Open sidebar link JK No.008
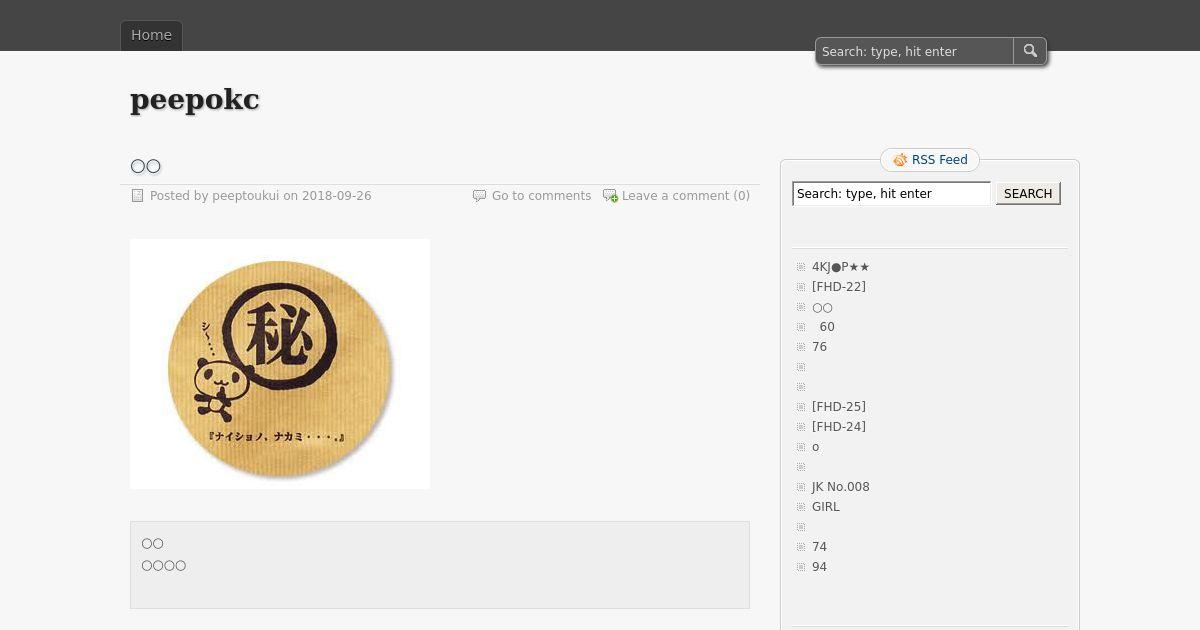1200x630 pixels. [841, 487]
